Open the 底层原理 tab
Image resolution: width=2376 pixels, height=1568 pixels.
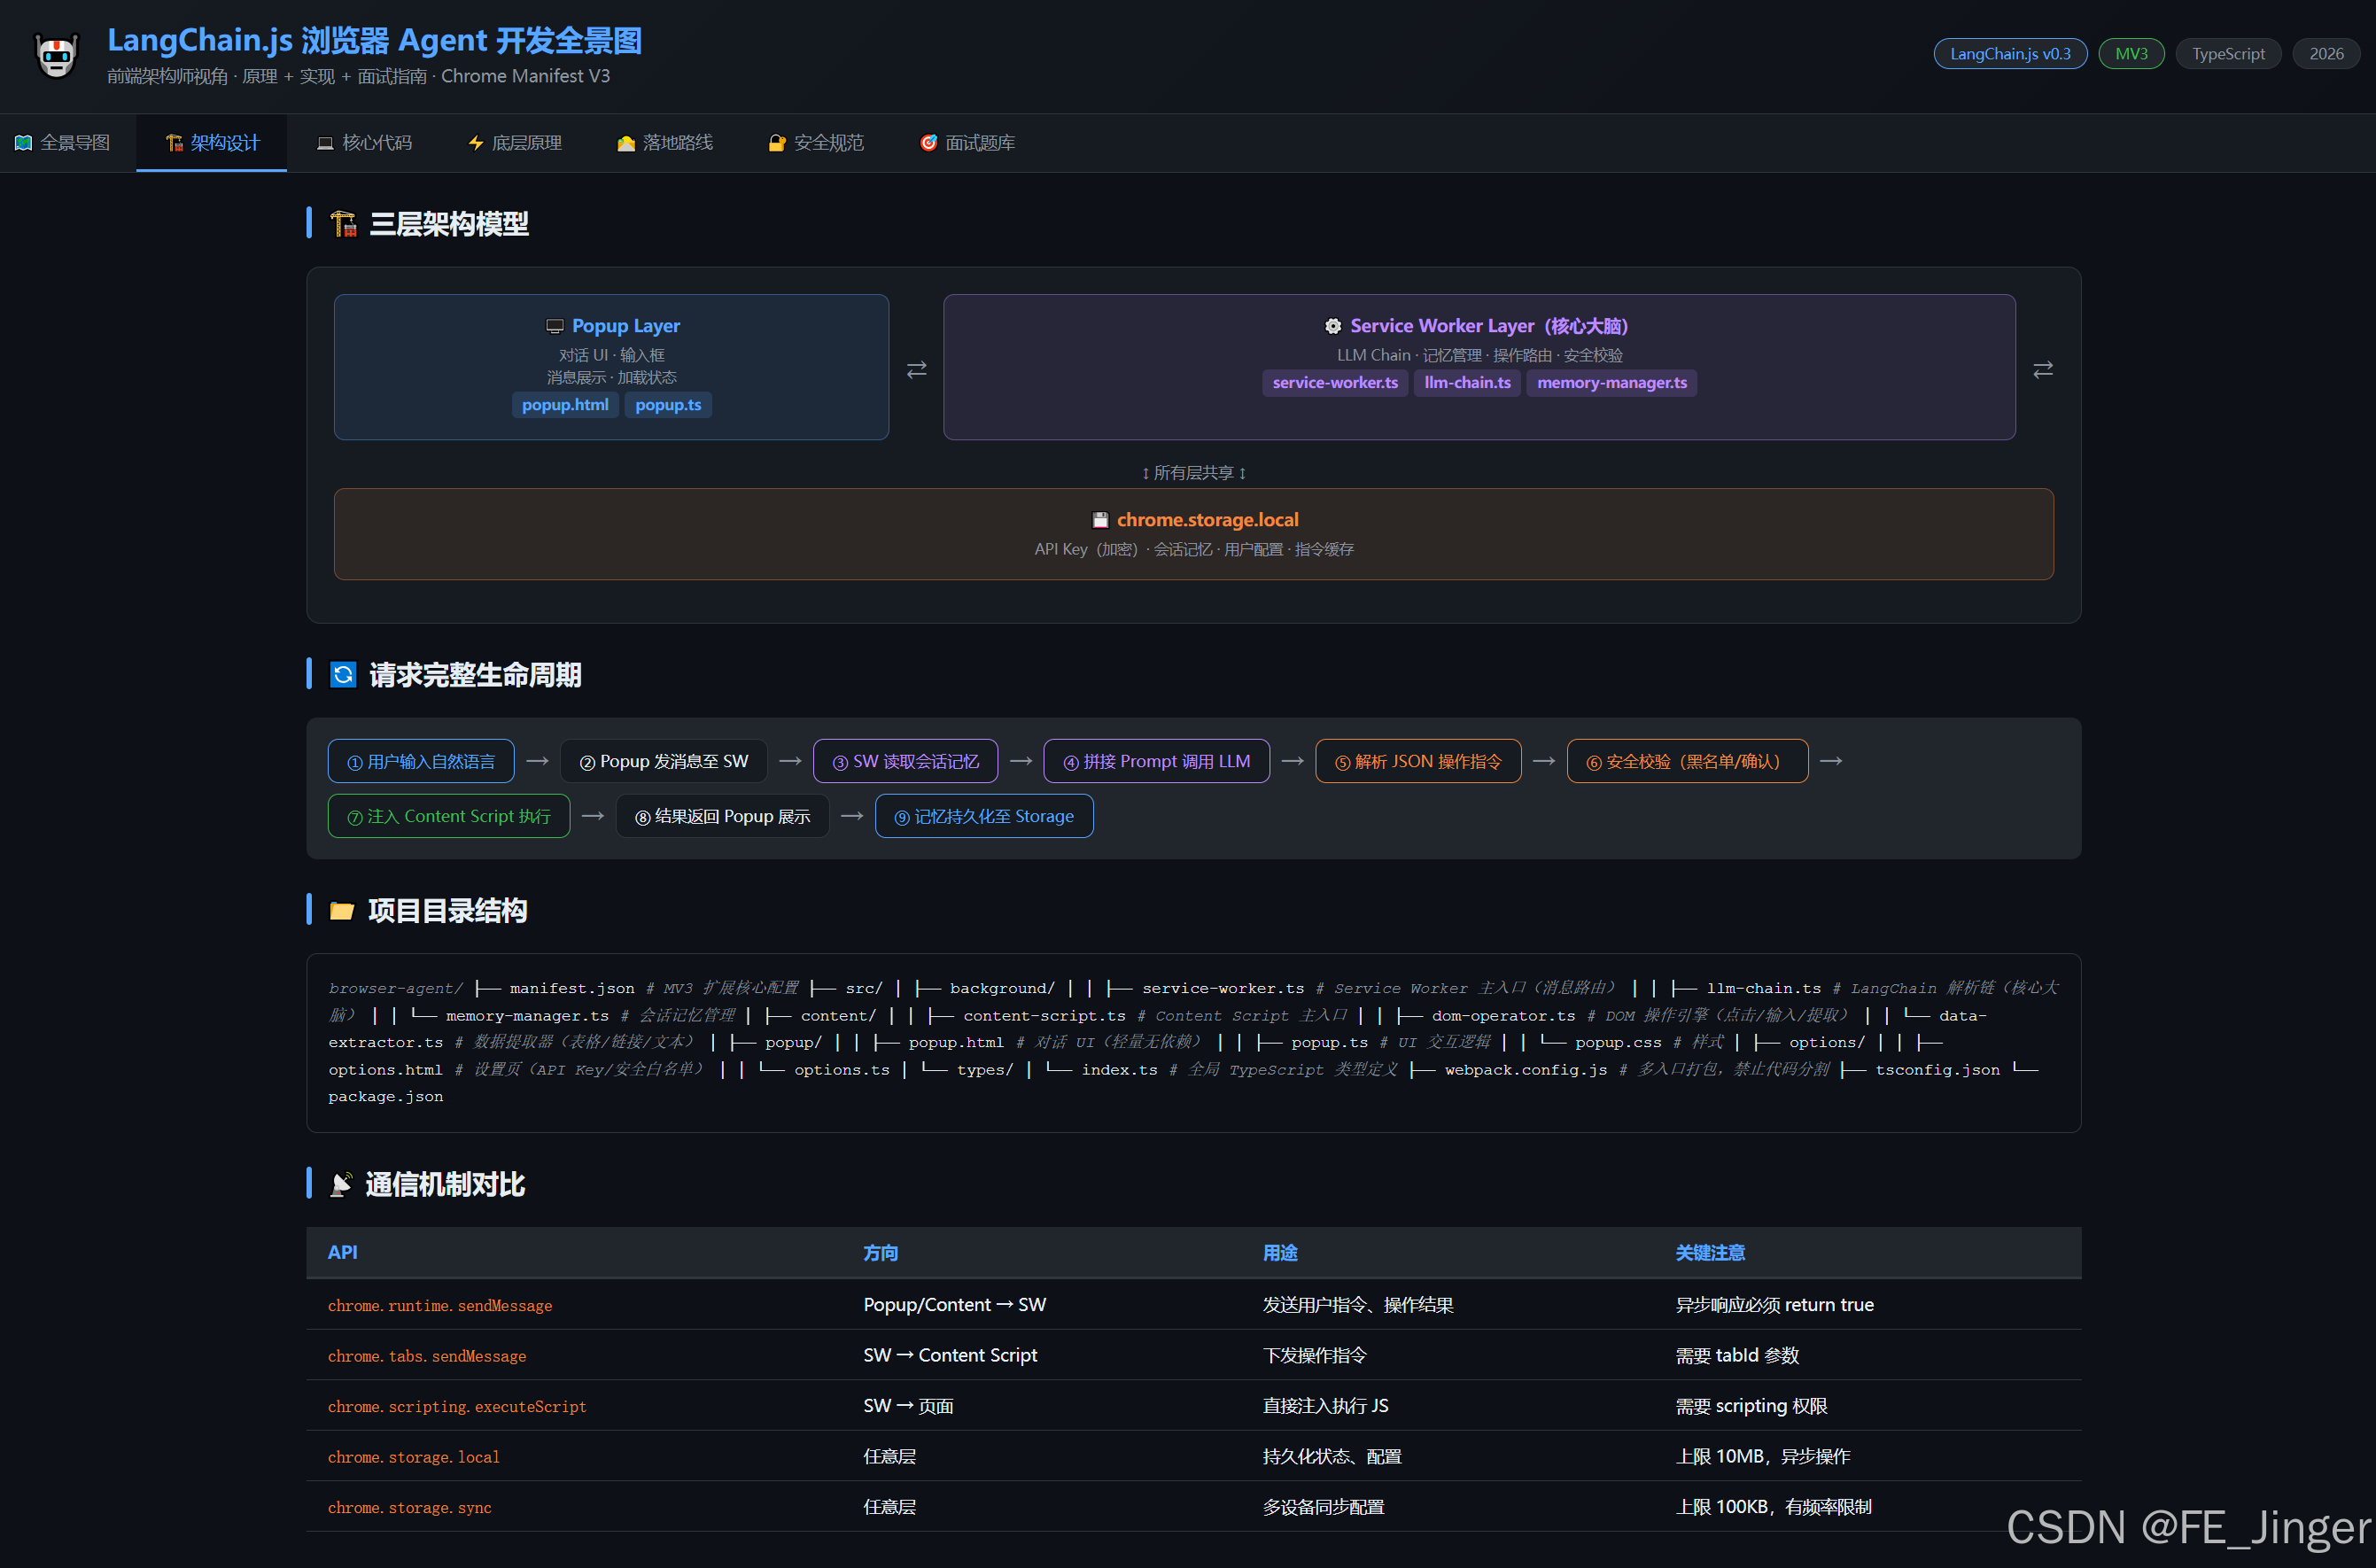point(515,143)
